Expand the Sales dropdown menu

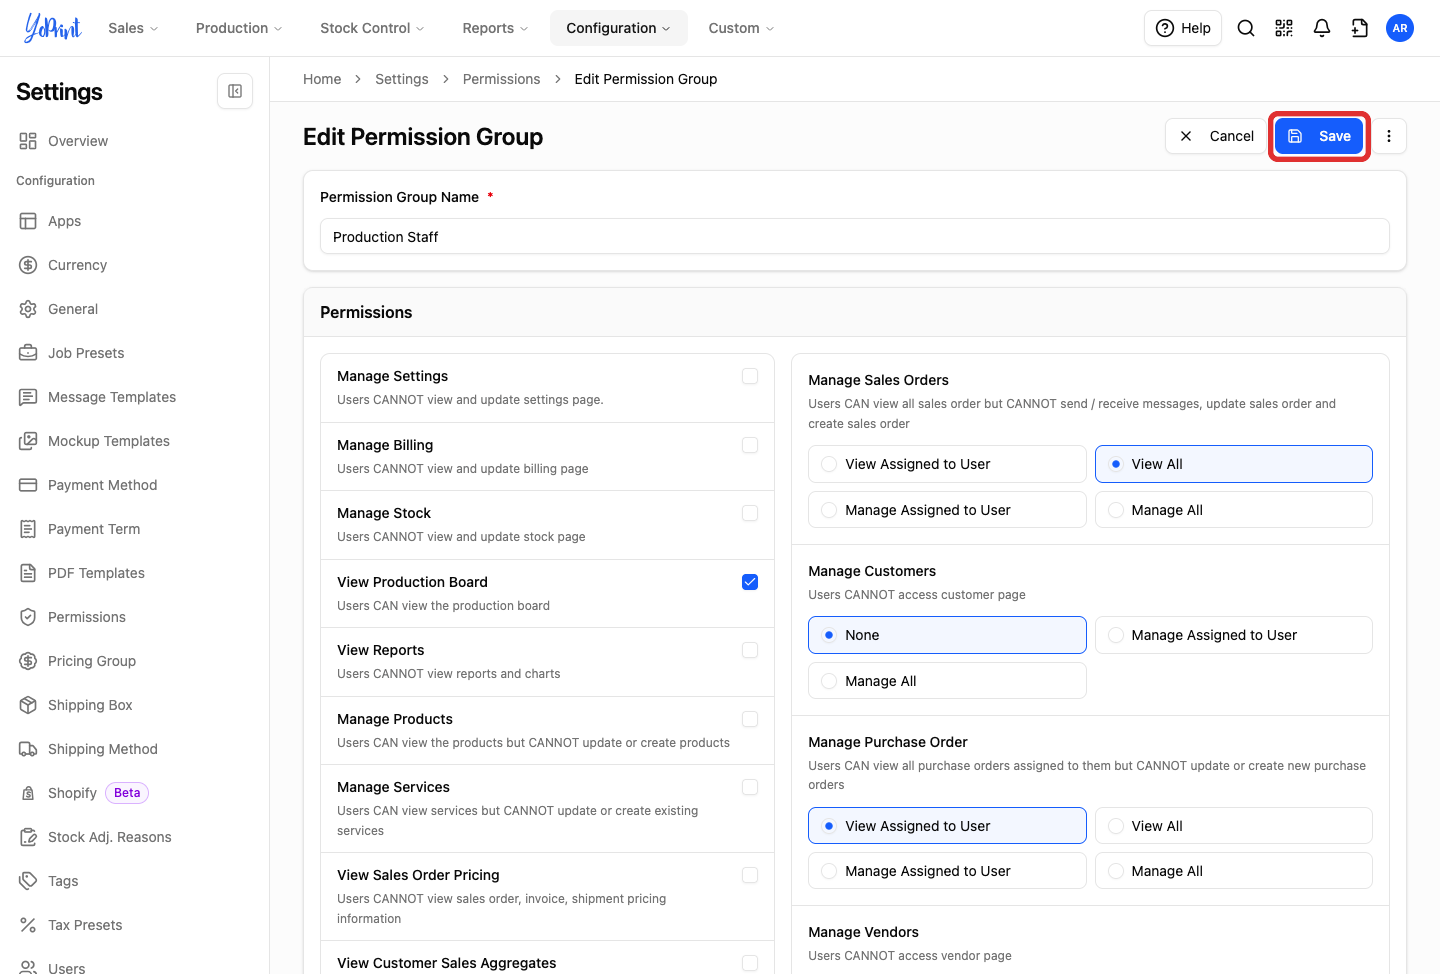click(x=133, y=28)
